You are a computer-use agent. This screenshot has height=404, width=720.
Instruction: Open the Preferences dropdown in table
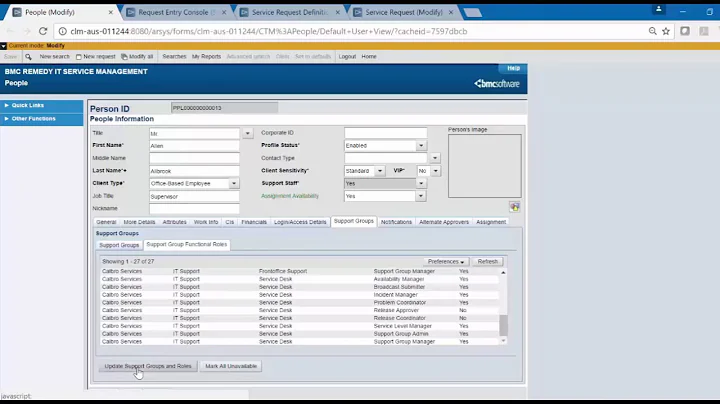[445, 262]
